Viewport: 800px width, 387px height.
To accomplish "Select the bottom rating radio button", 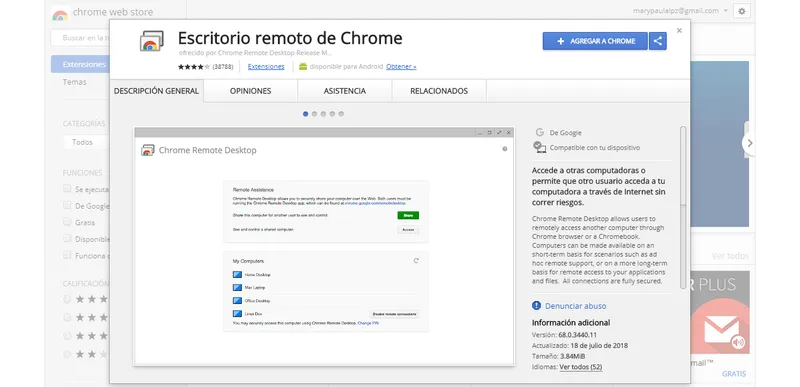I will [67, 354].
